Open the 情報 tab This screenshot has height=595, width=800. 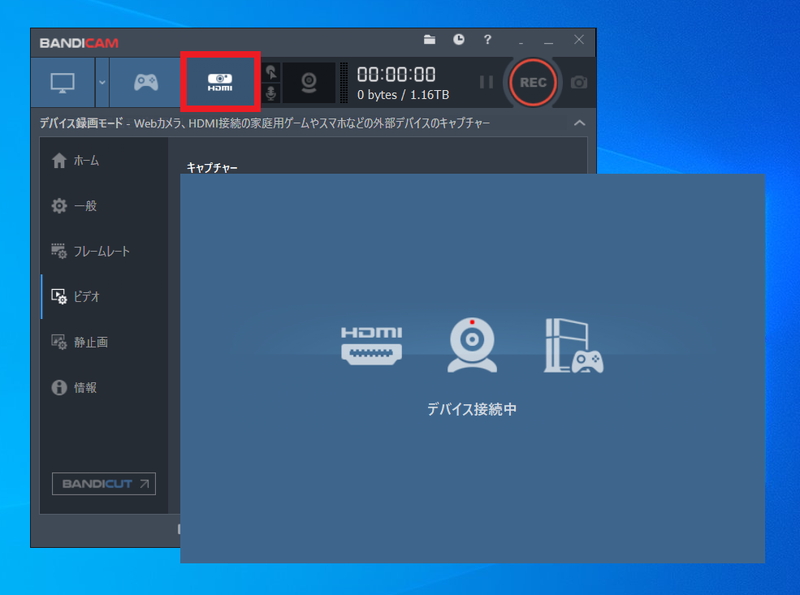click(104, 387)
